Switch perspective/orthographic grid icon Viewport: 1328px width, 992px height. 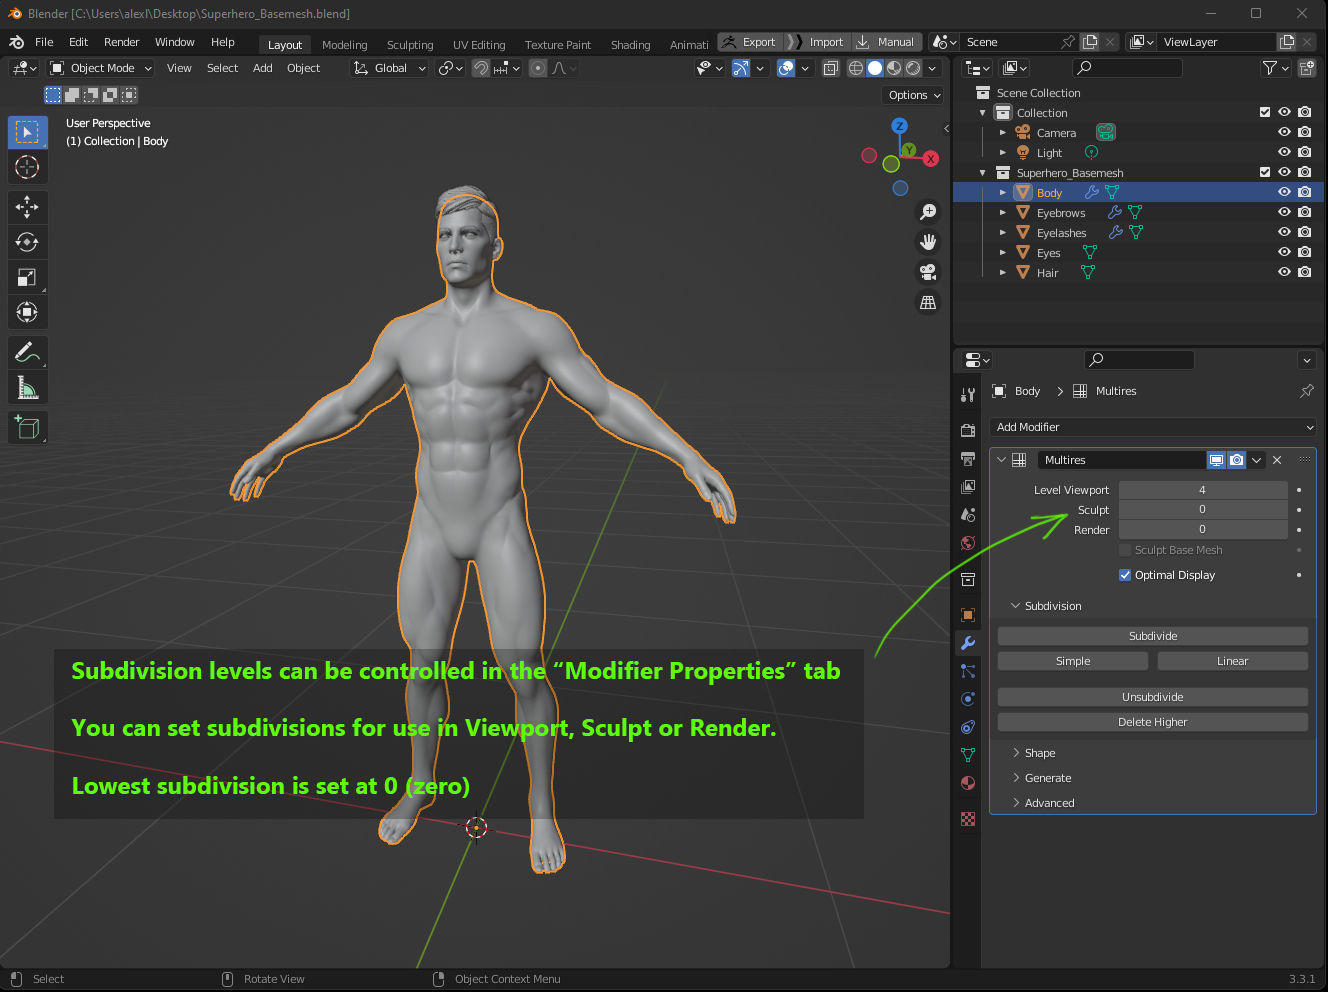pyautogui.click(x=928, y=302)
